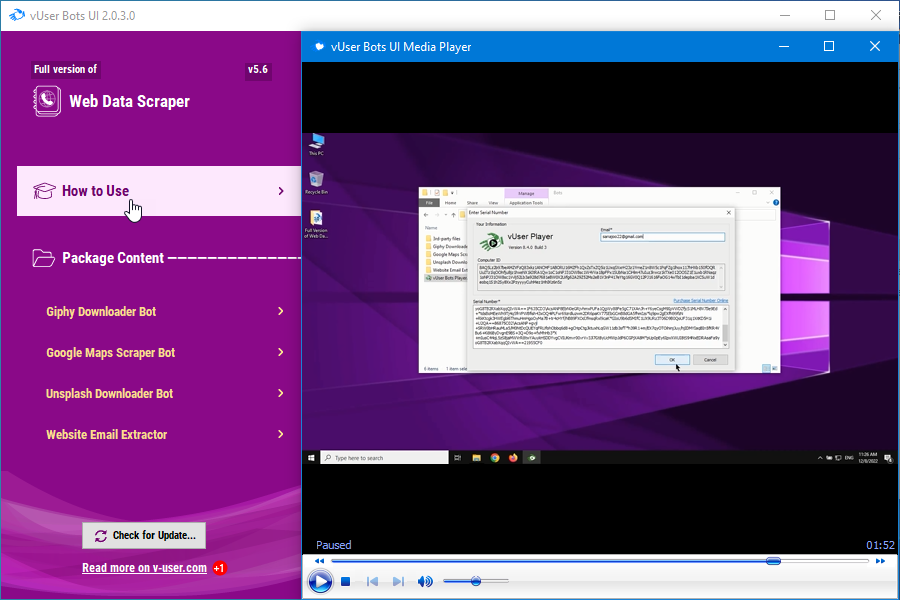Click the vUser Bots UI title bar app icon

pyautogui.click(x=17, y=15)
